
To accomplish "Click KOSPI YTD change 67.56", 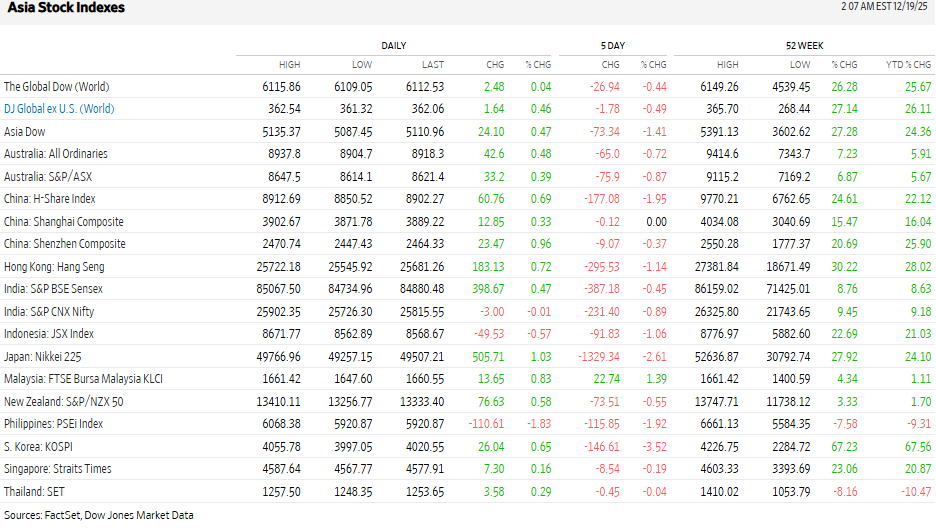I will coord(918,446).
